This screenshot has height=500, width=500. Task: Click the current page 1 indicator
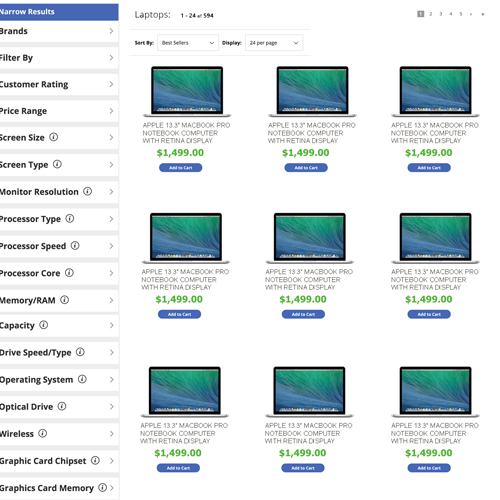(421, 14)
